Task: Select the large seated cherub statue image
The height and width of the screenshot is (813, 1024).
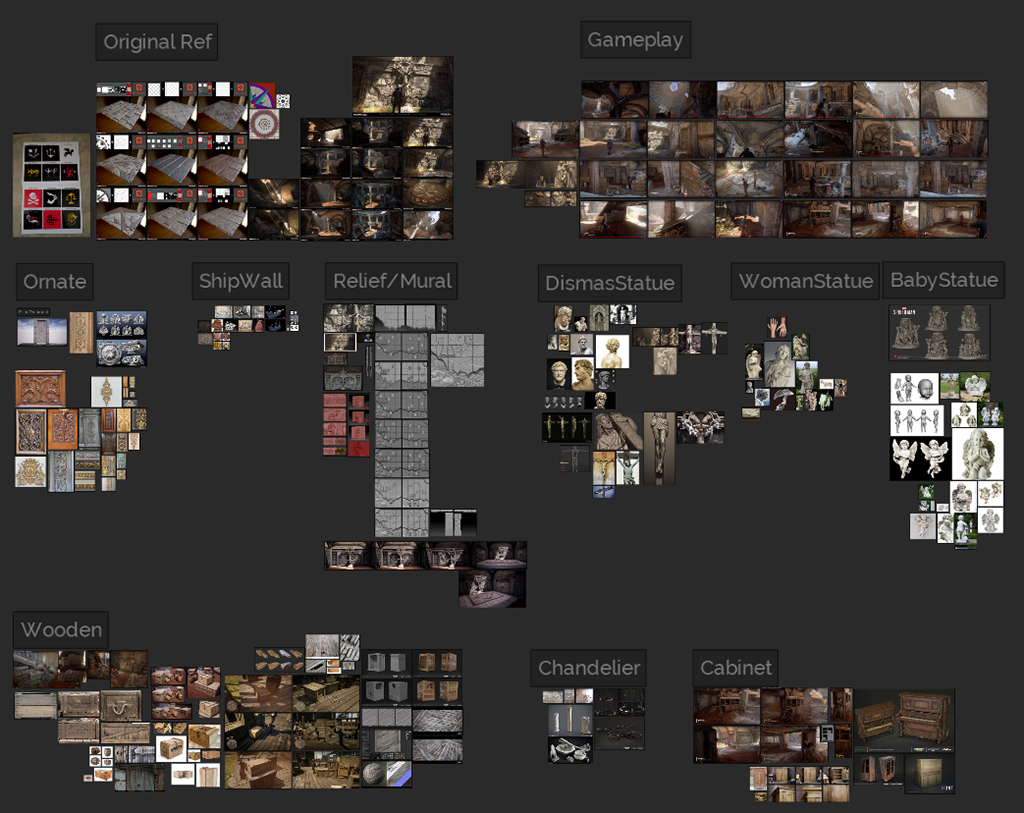Action: pos(977,454)
